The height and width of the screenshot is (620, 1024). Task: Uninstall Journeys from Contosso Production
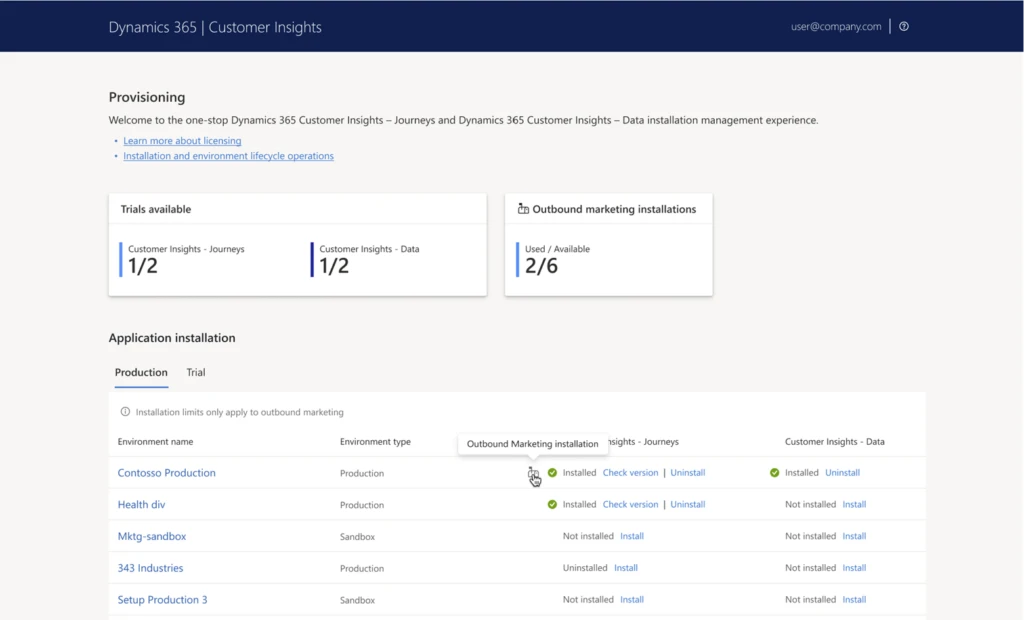(x=687, y=473)
